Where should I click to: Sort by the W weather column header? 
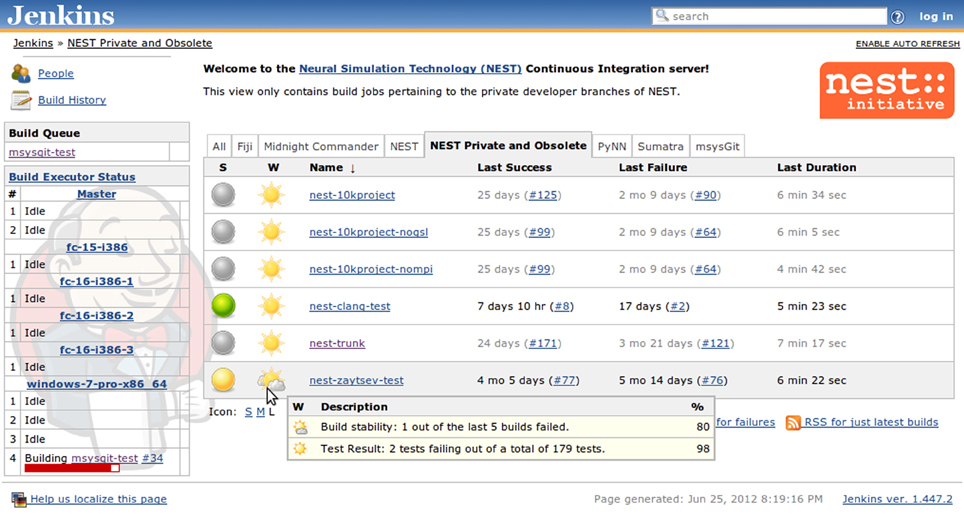click(x=273, y=167)
